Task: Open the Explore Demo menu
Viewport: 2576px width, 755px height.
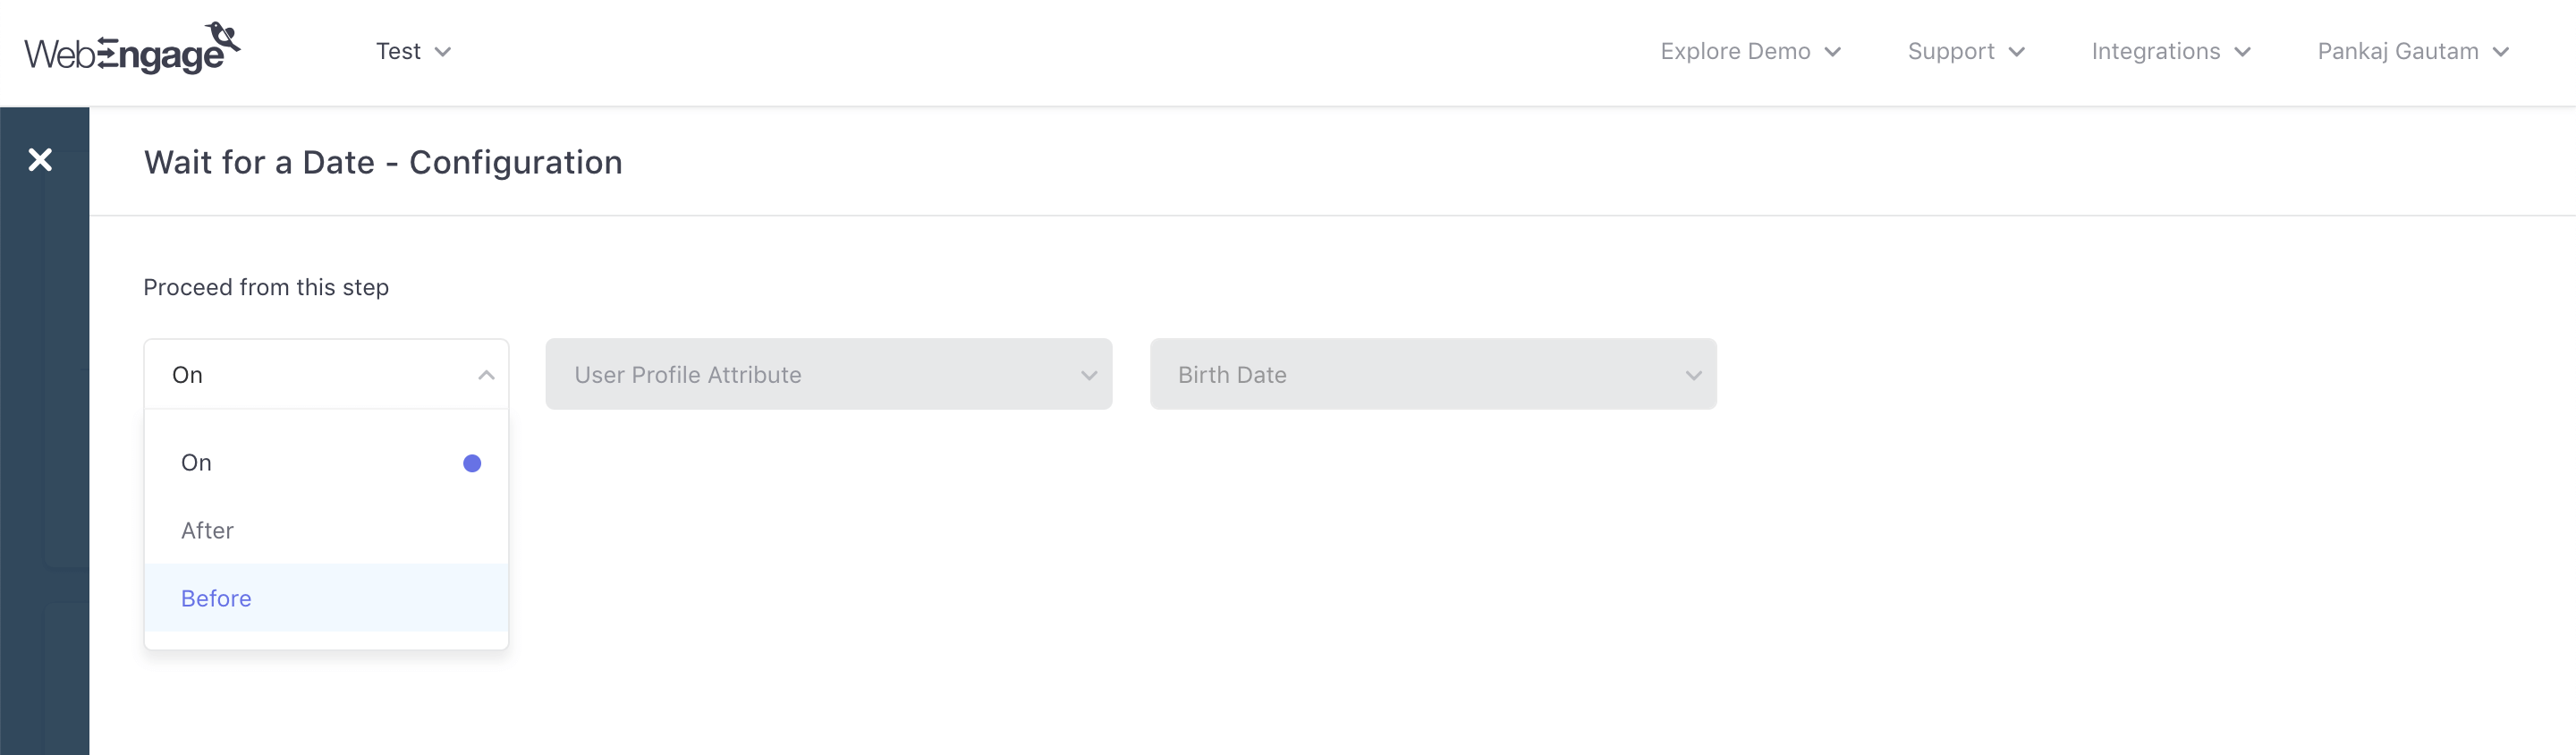Action: coord(1735,52)
